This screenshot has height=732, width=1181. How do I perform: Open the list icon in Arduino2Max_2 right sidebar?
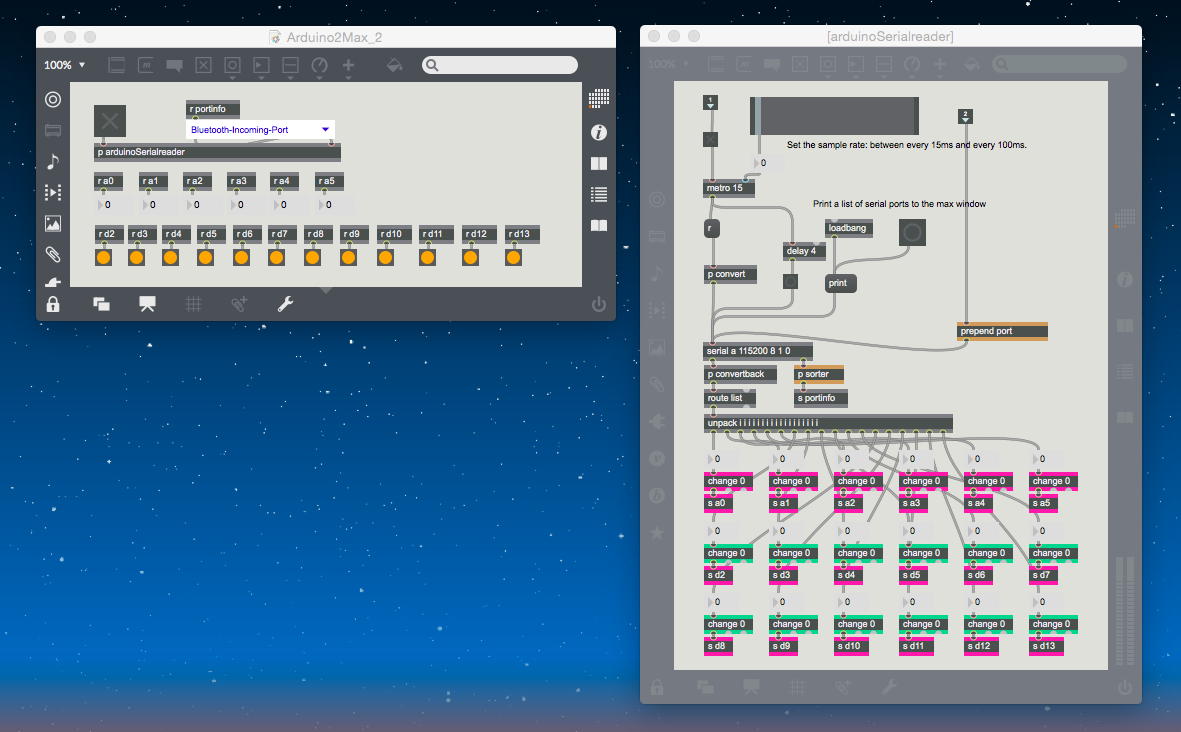click(x=599, y=194)
